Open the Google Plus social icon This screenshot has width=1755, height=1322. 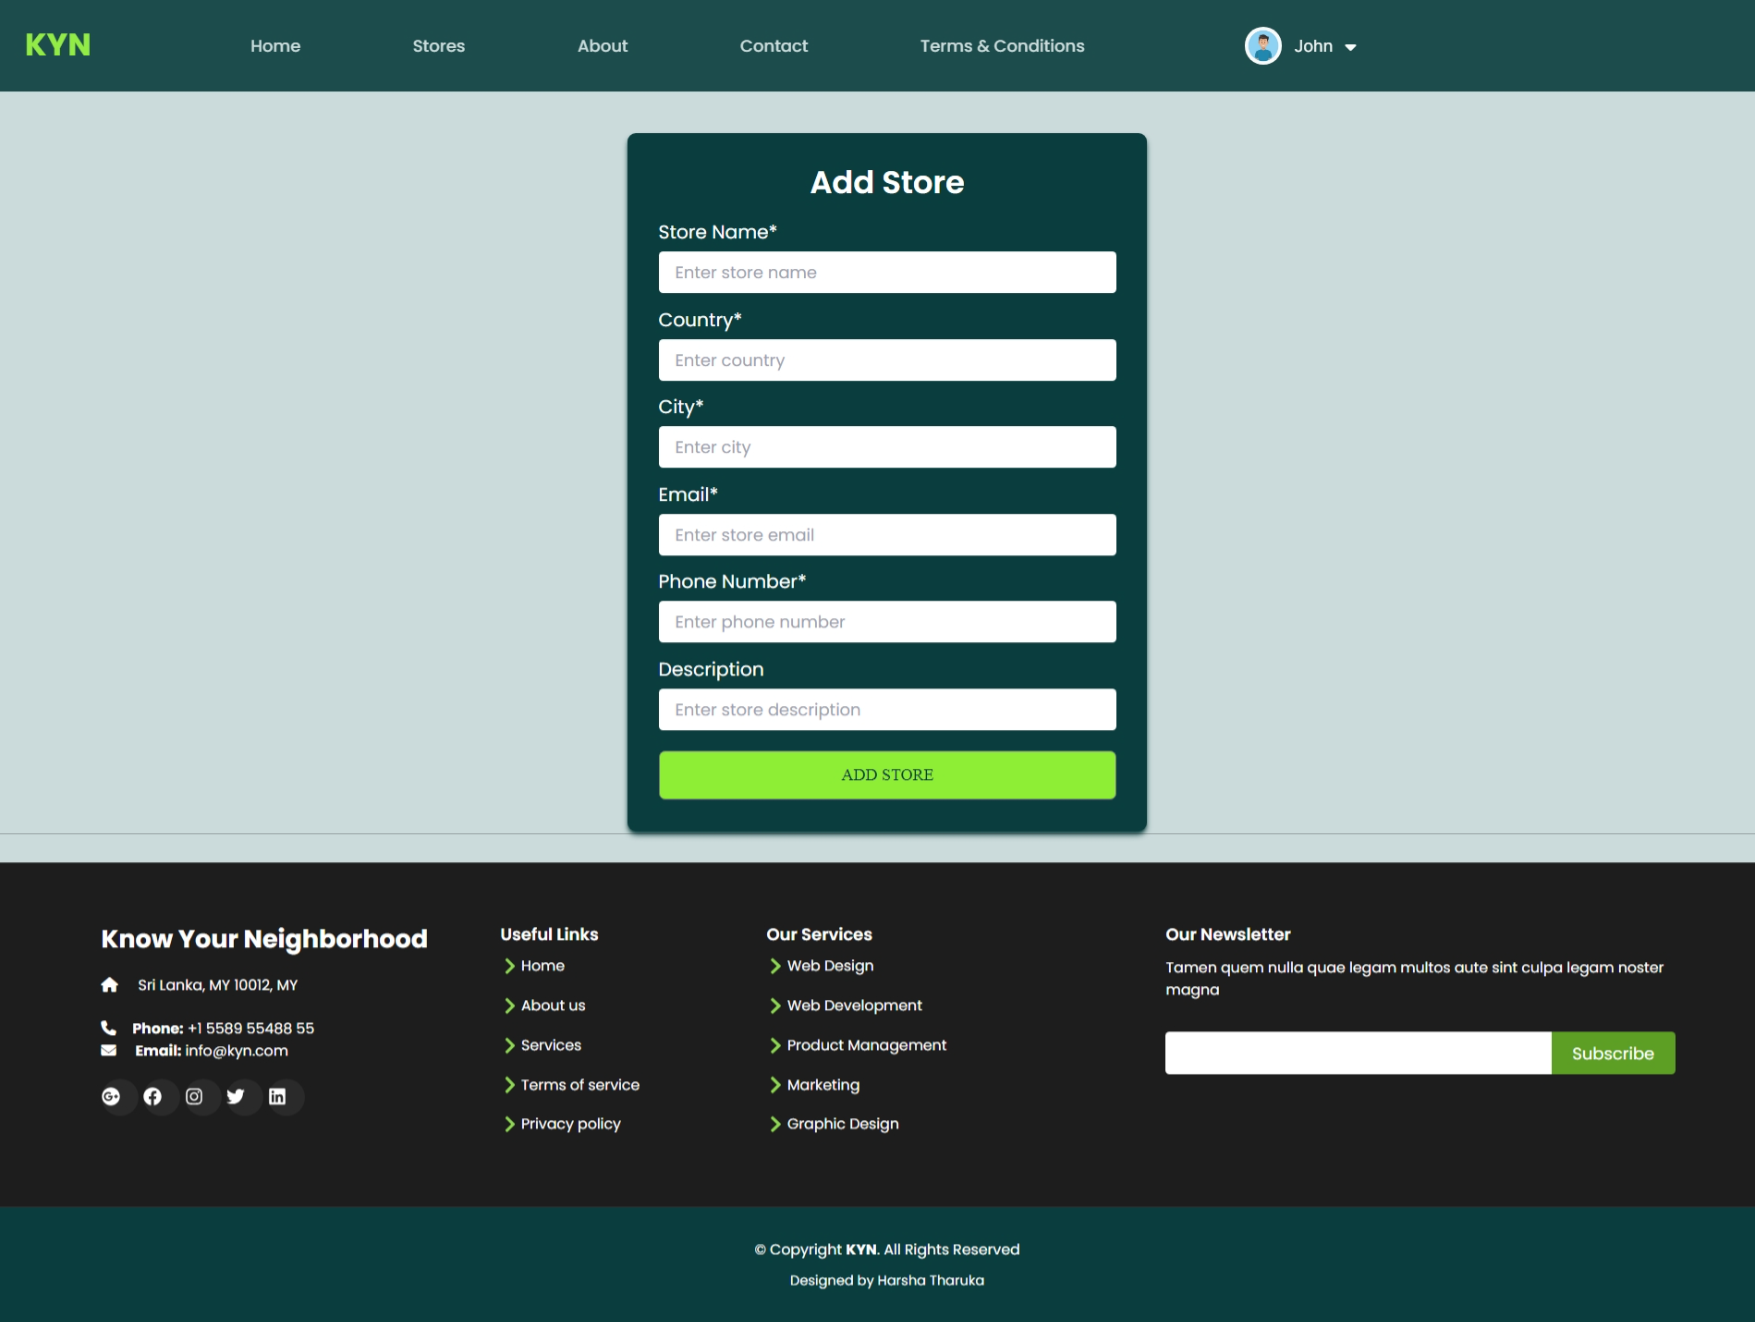[111, 1097]
